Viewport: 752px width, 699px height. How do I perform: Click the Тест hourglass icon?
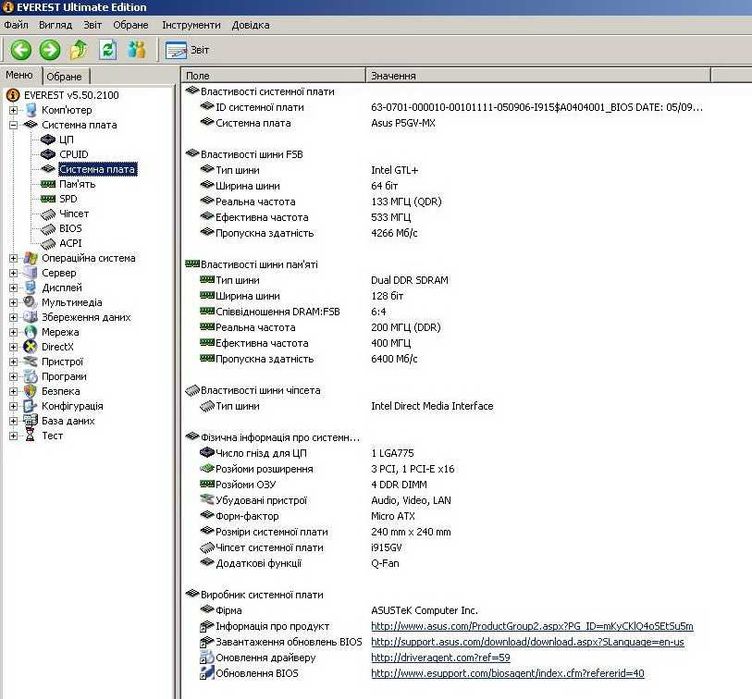(31, 436)
